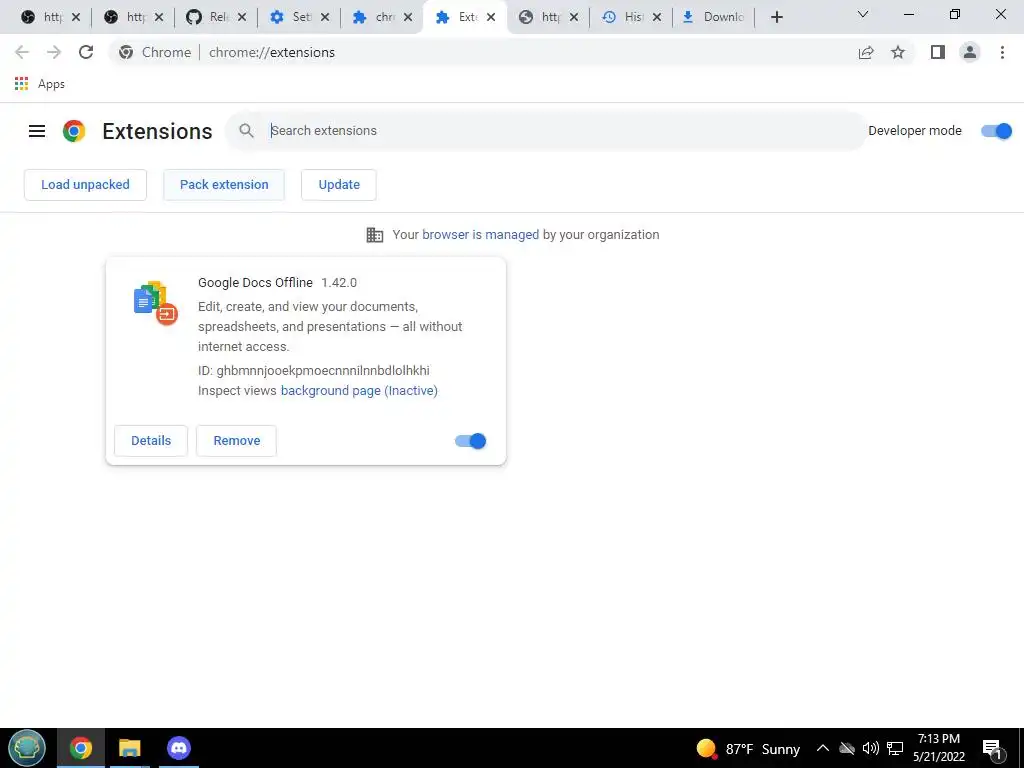Click the network tray icon
Viewport: 1024px width, 768px height.
[895, 748]
